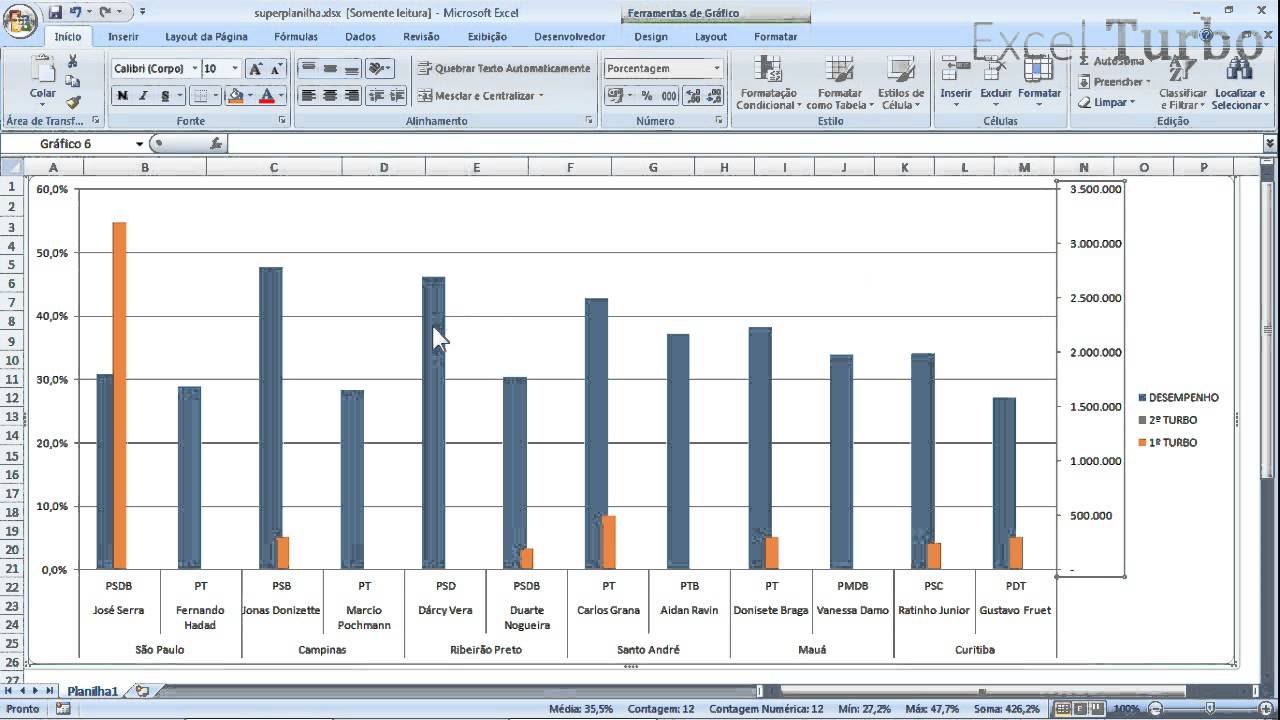Save the workbook from Quick Access toolbar

tap(55, 12)
